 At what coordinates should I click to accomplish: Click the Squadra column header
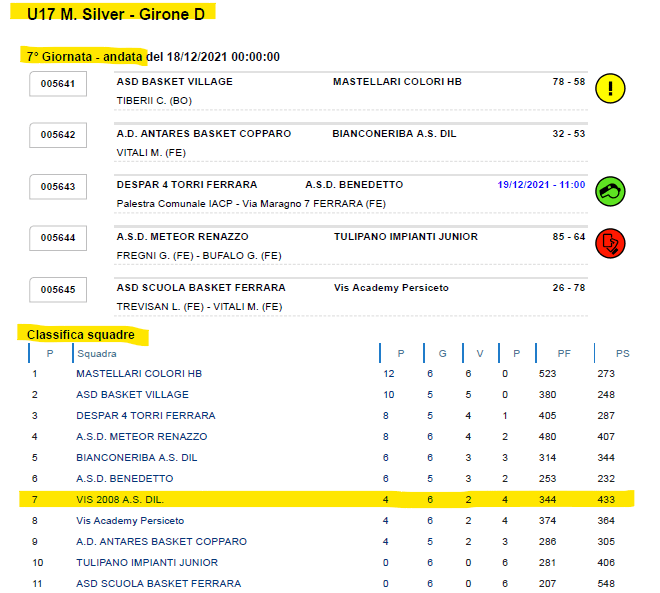click(97, 354)
